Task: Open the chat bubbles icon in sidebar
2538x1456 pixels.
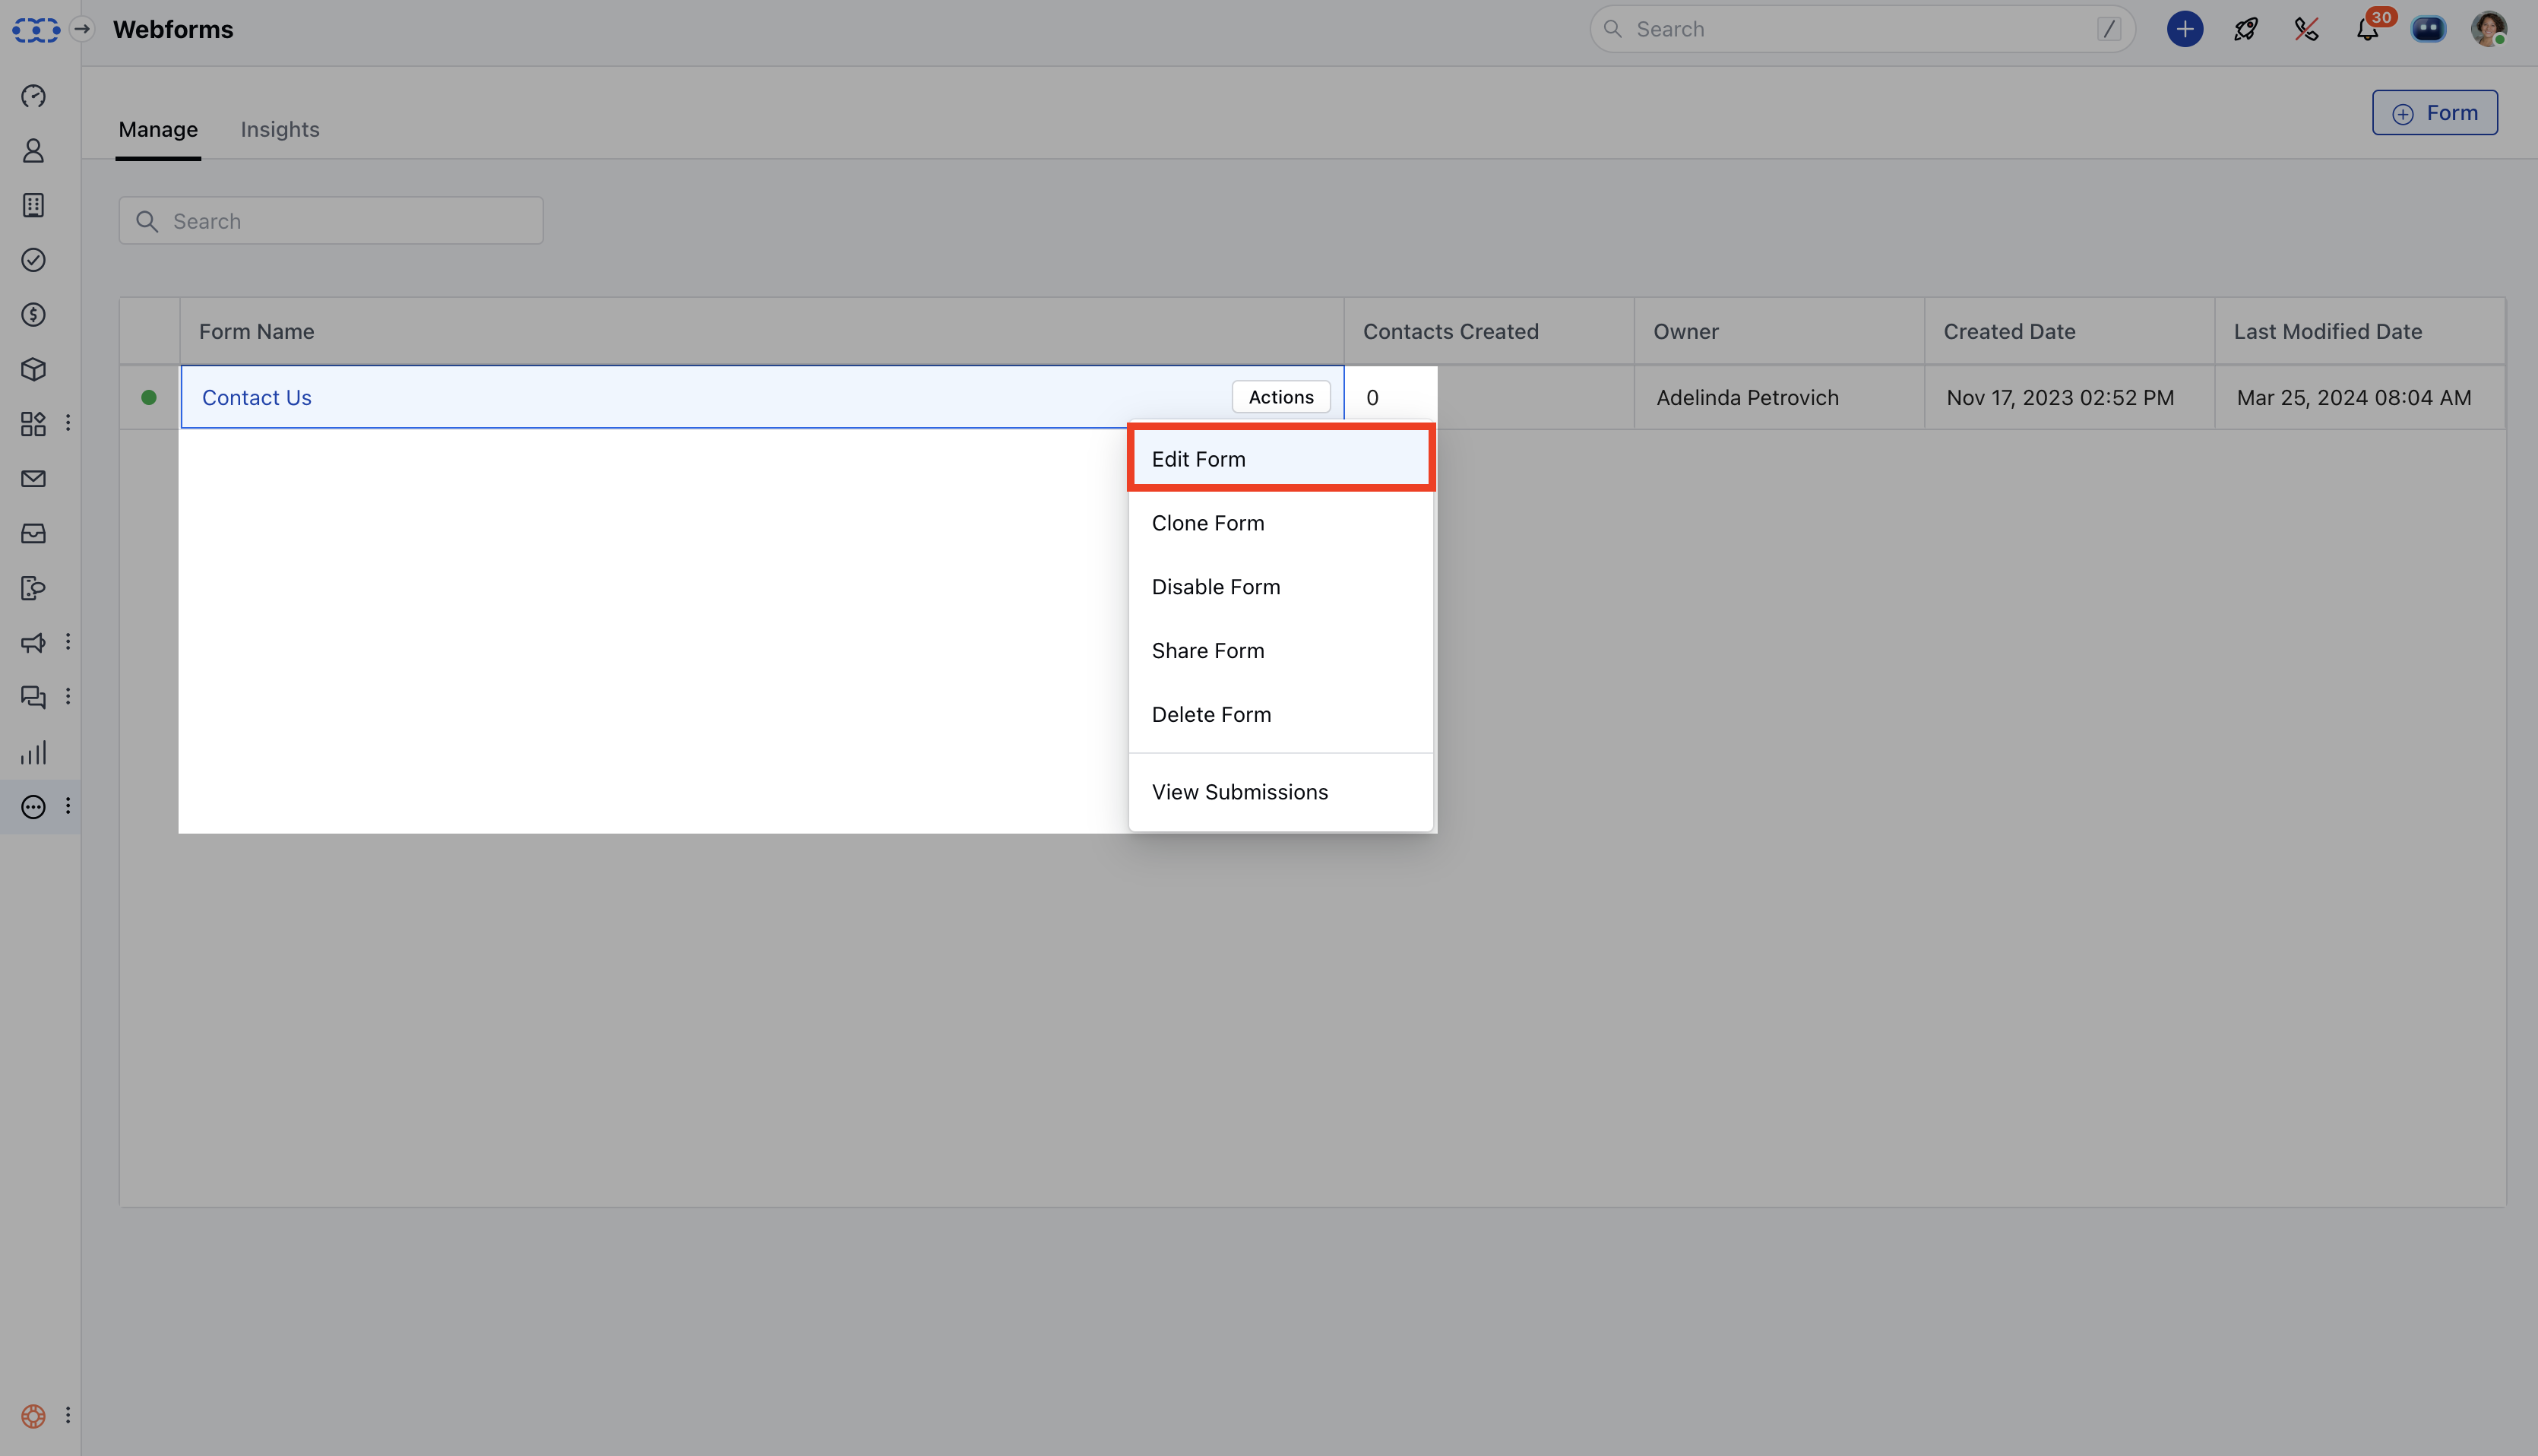Action: pos(33,697)
